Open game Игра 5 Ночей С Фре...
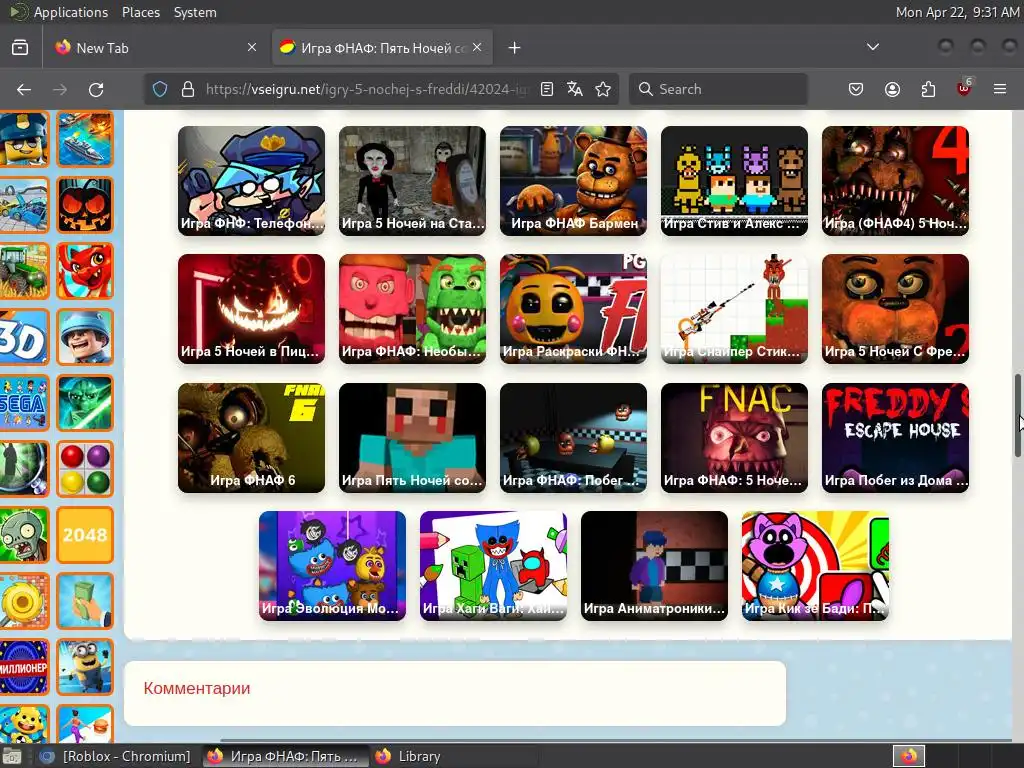This screenshot has width=1024, height=768. pos(895,309)
